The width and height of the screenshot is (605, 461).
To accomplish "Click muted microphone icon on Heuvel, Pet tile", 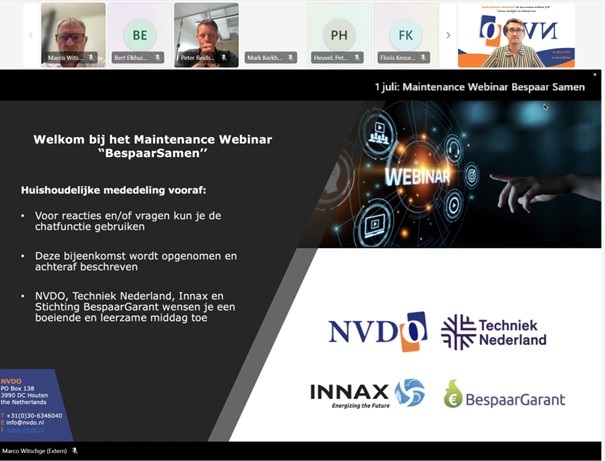I will [357, 57].
